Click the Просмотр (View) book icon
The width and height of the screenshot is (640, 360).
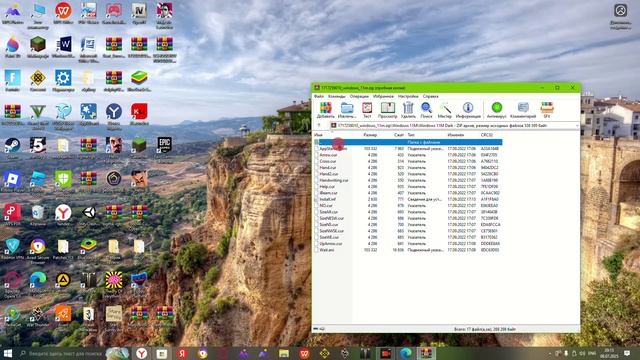pyautogui.click(x=387, y=110)
